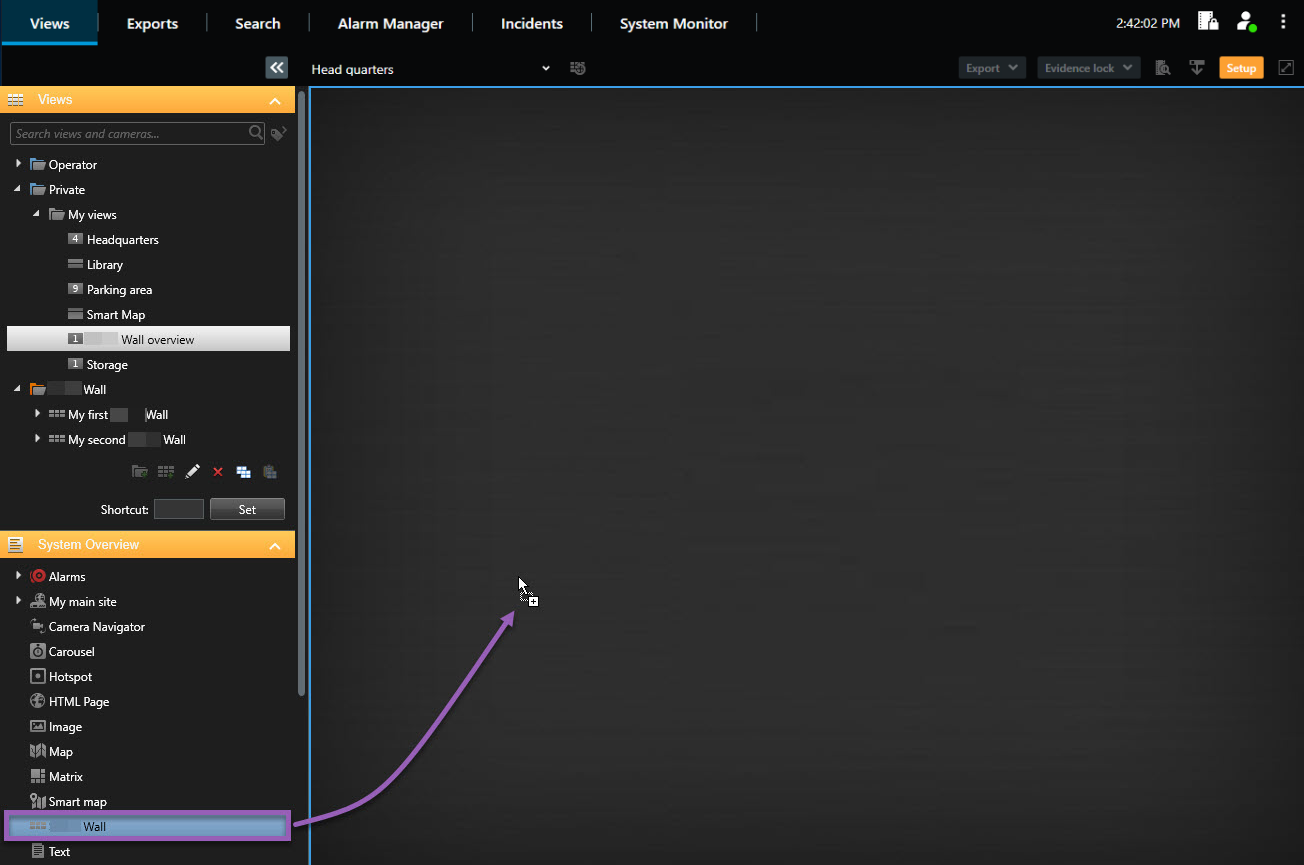Expand the Operator folder in the views tree
Image resolution: width=1304 pixels, height=865 pixels.
[x=17, y=164]
